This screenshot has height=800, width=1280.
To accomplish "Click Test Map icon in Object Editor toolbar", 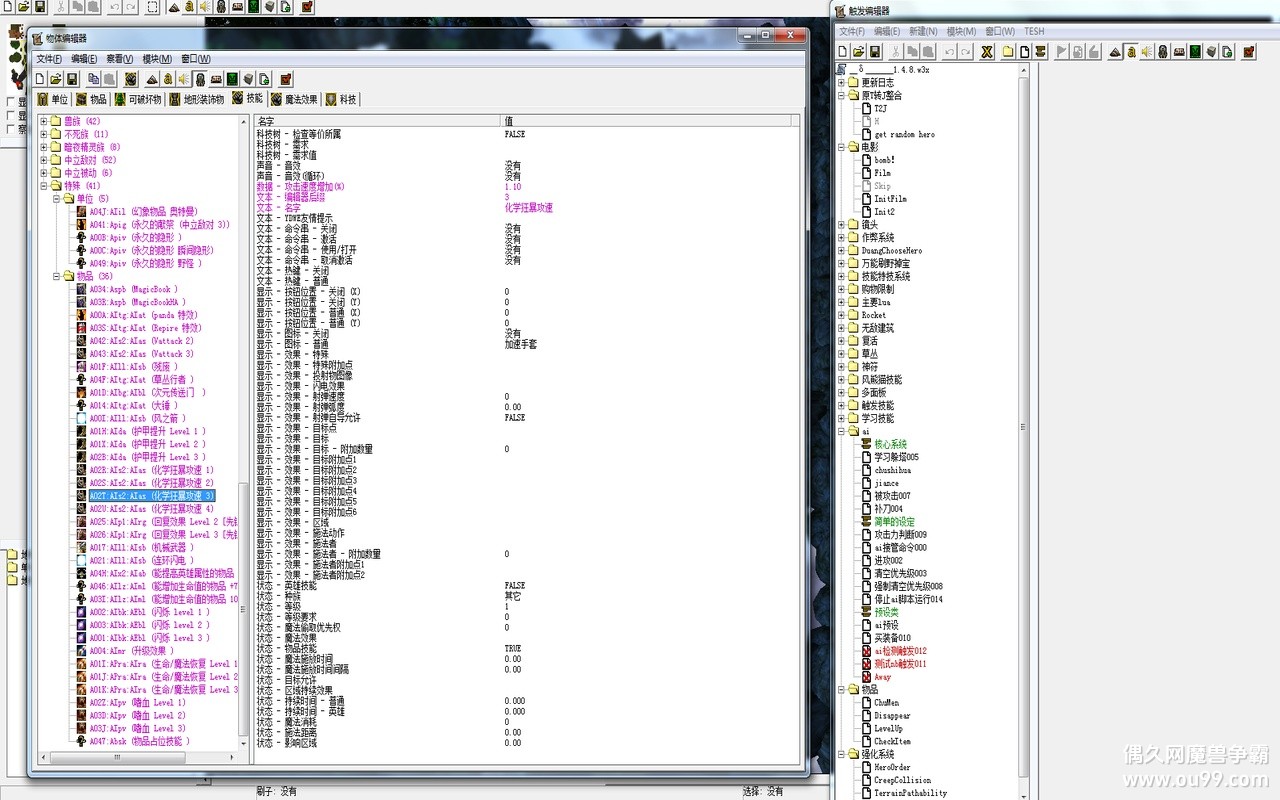I will [286, 79].
